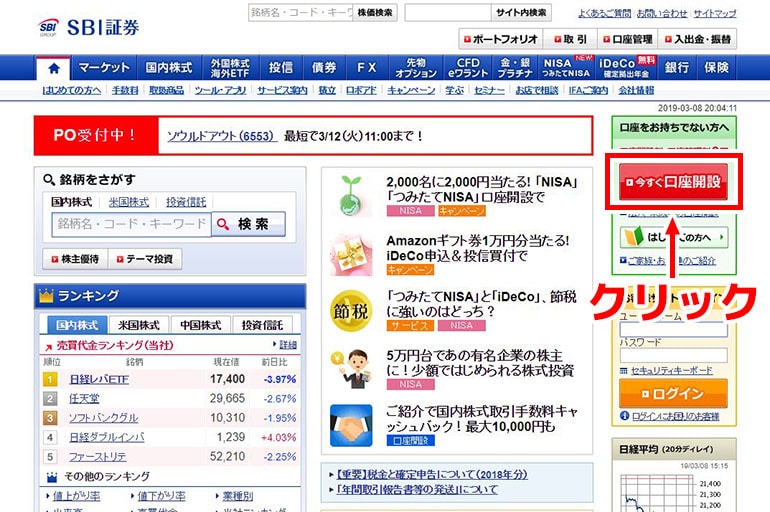Viewport: 770px width, 512px height.
Task: Open サイトマップ link
Action: (715, 14)
